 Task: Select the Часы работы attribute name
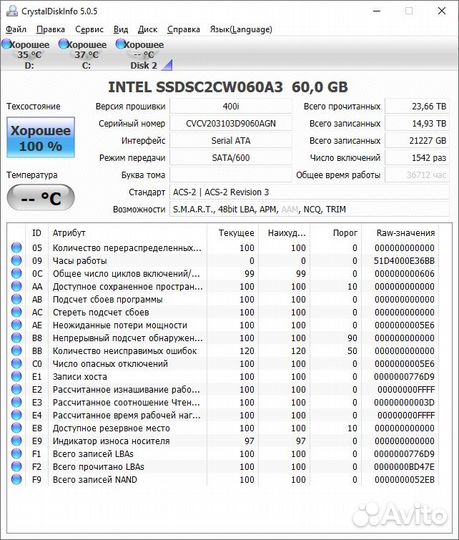point(80,261)
